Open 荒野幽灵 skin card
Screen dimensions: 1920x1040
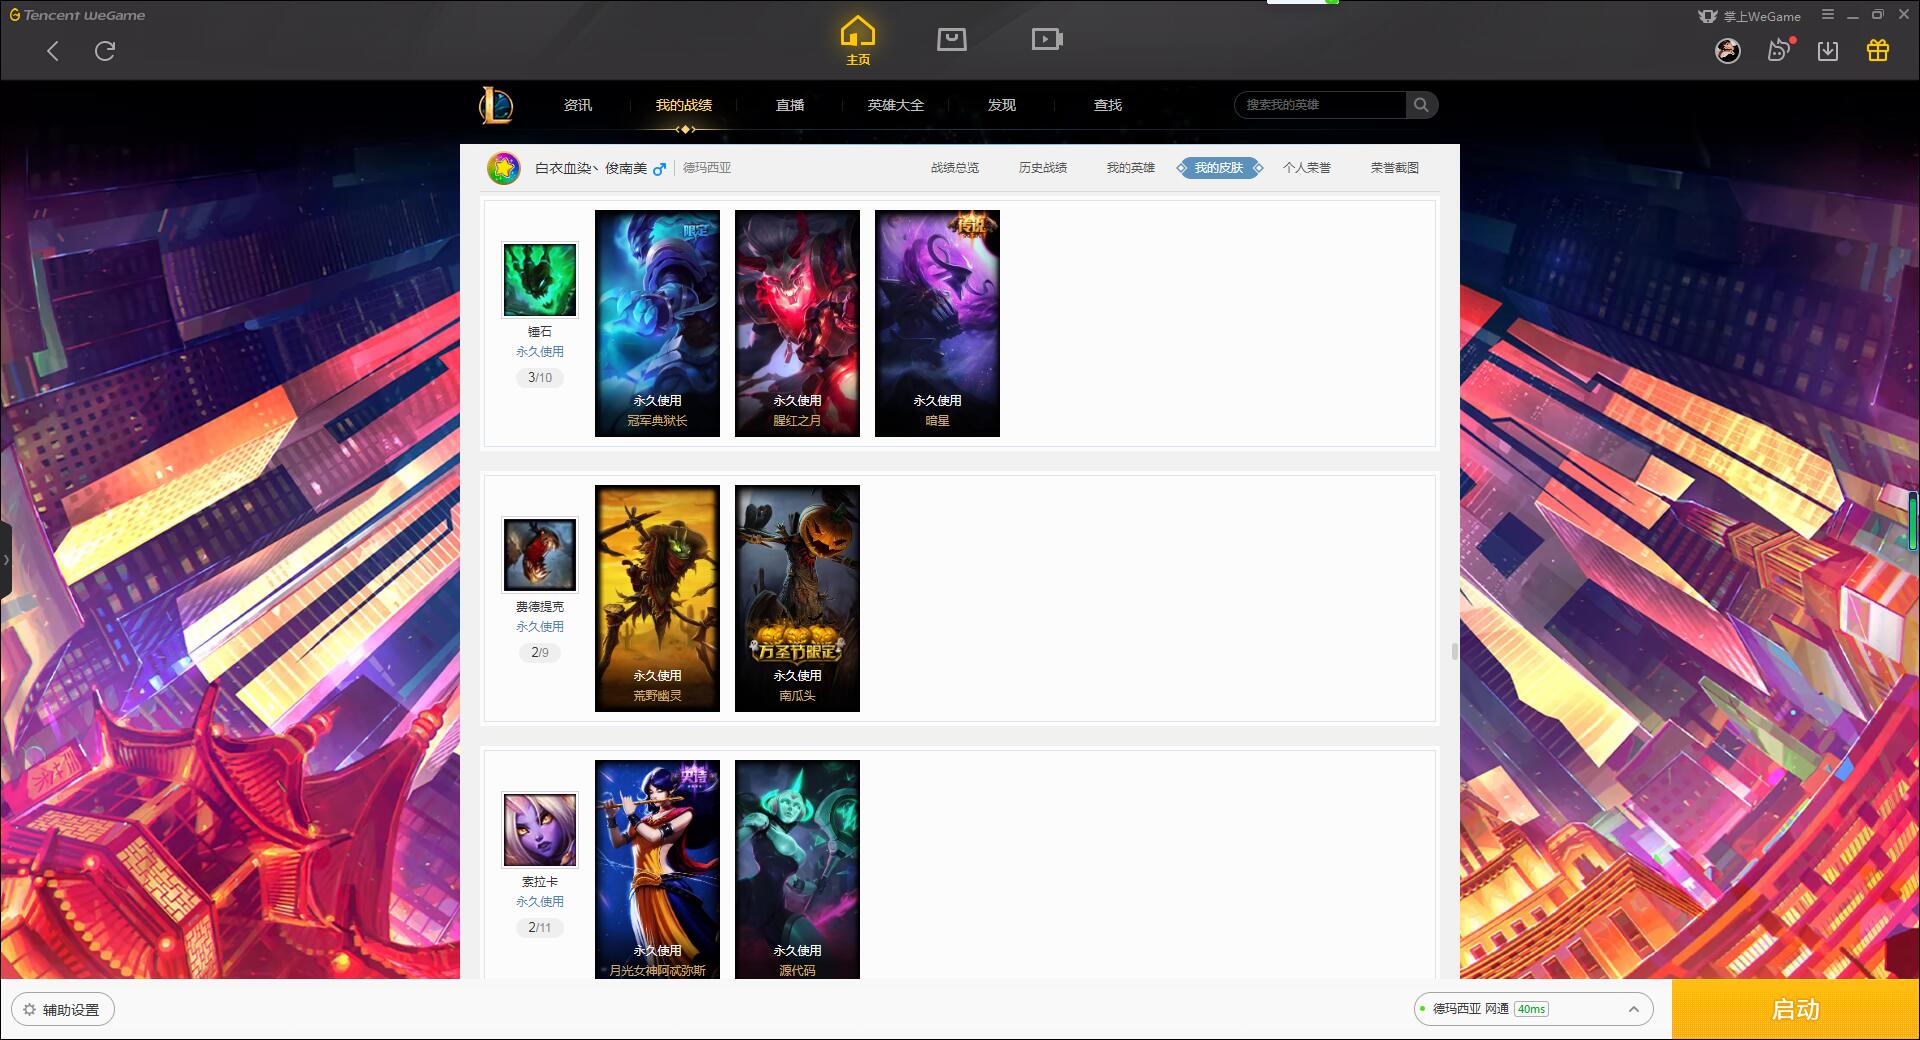click(657, 598)
